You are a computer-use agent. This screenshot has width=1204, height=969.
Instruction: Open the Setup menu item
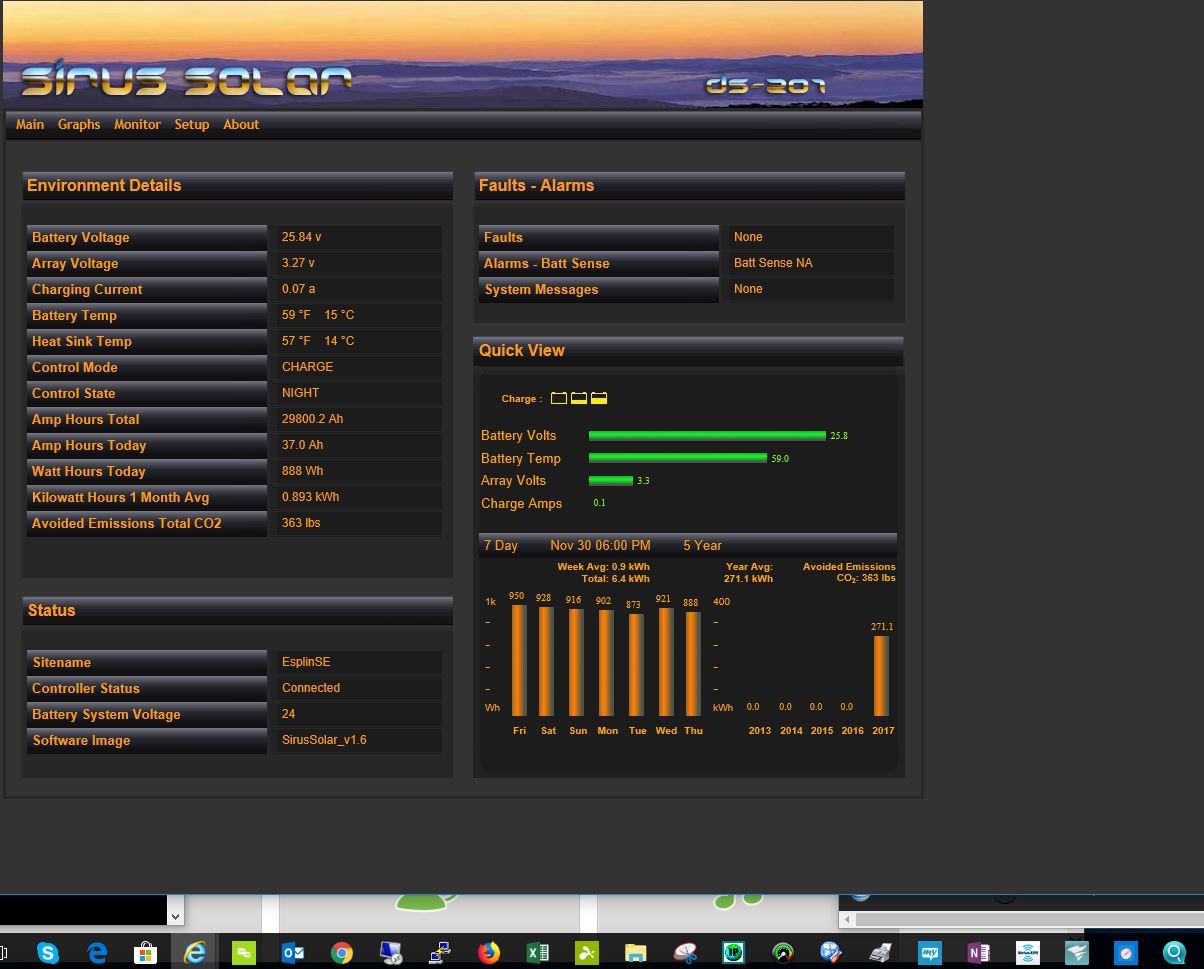pyautogui.click(x=191, y=125)
